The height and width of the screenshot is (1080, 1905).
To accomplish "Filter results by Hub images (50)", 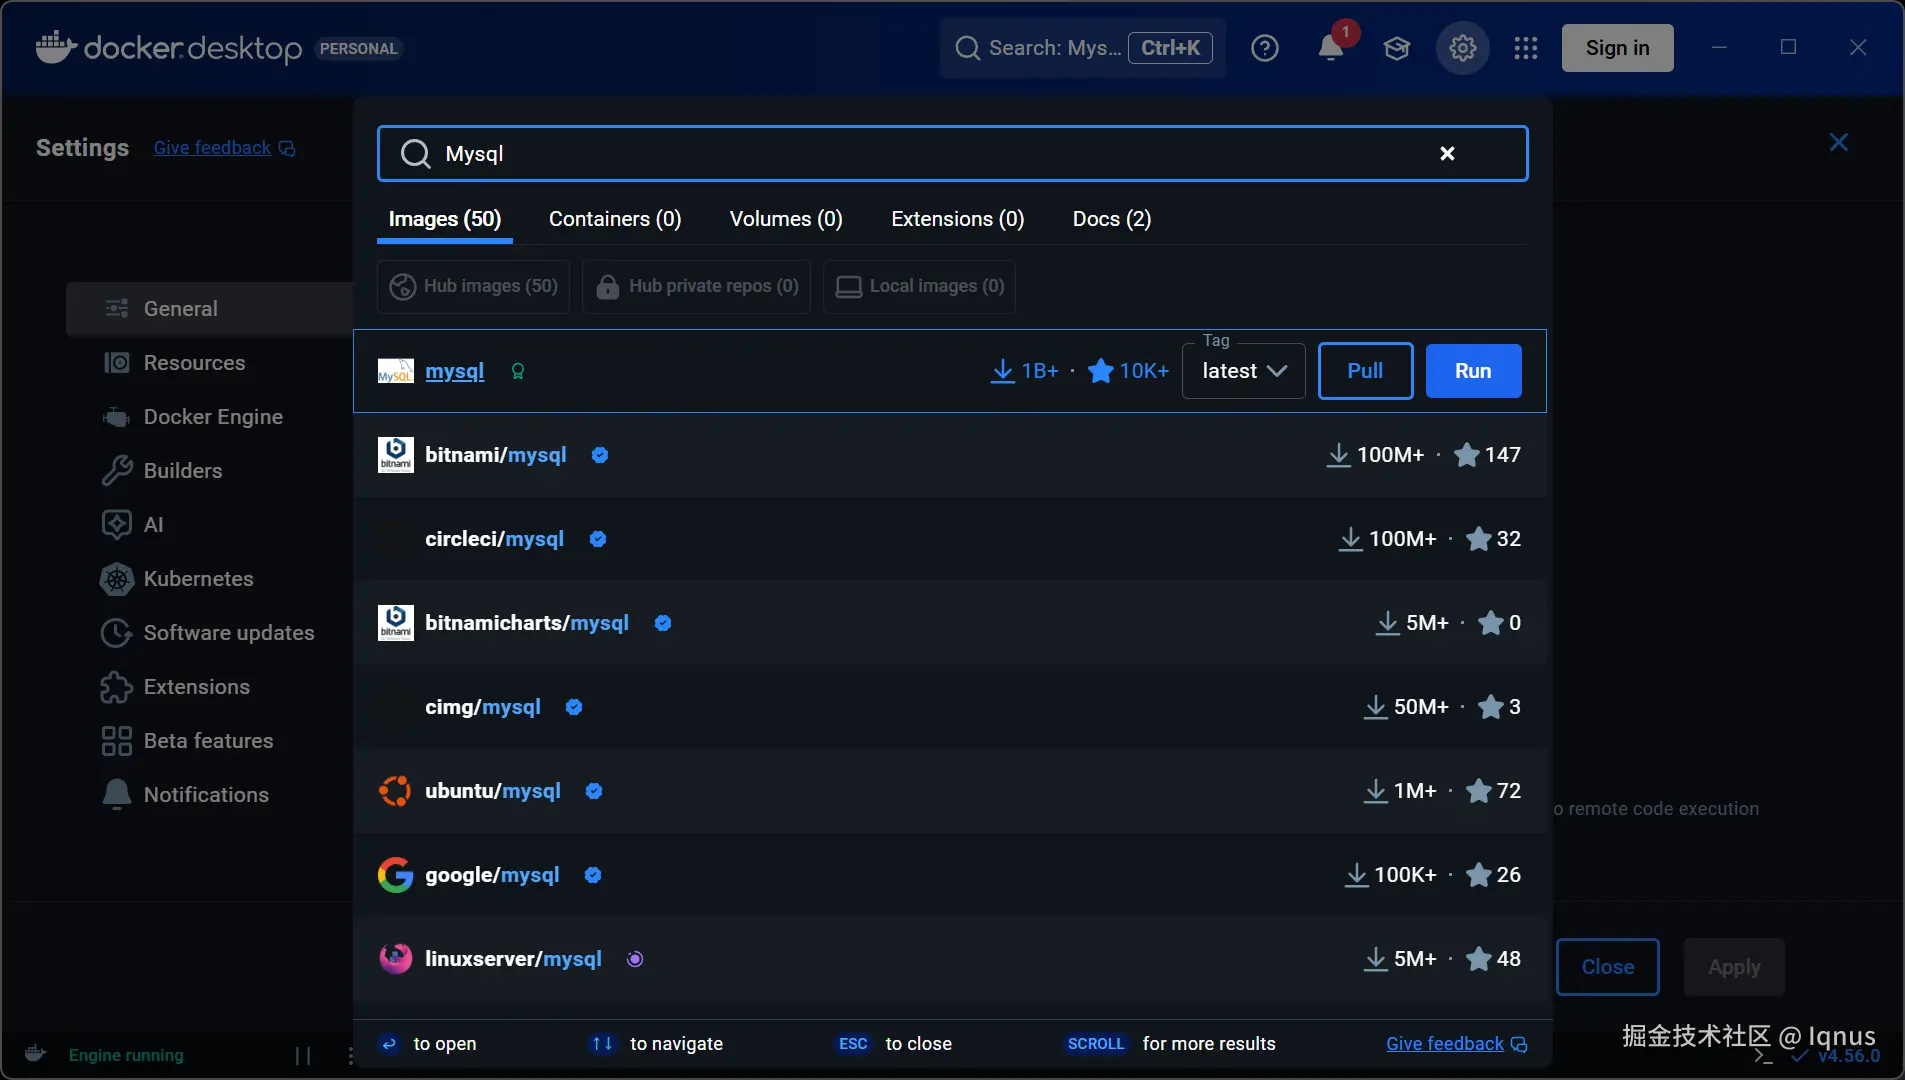I will (x=473, y=287).
